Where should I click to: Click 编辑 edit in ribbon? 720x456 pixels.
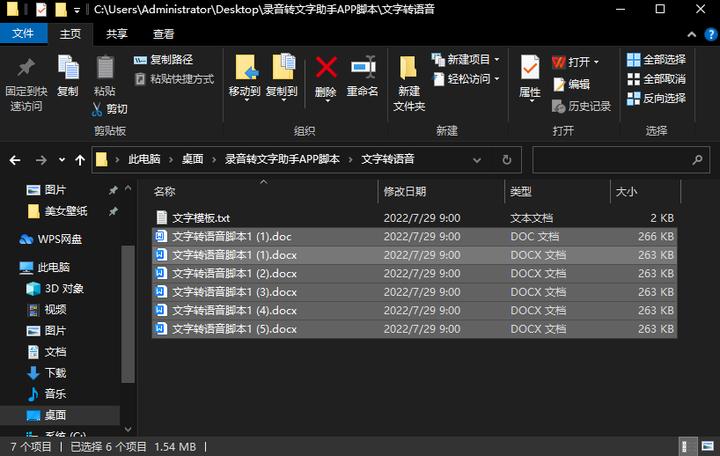tap(571, 84)
